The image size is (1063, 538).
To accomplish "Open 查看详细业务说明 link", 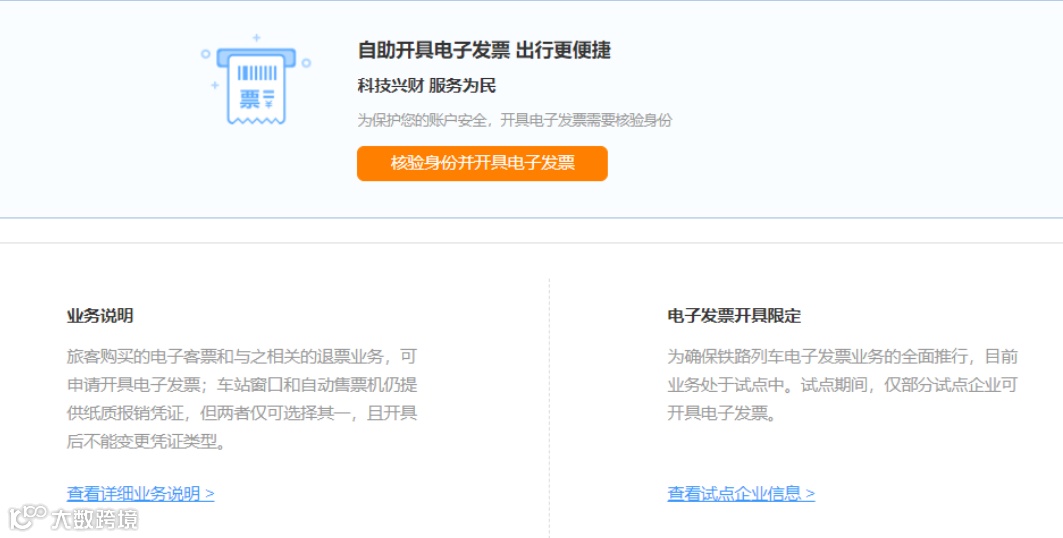I will point(140,494).
